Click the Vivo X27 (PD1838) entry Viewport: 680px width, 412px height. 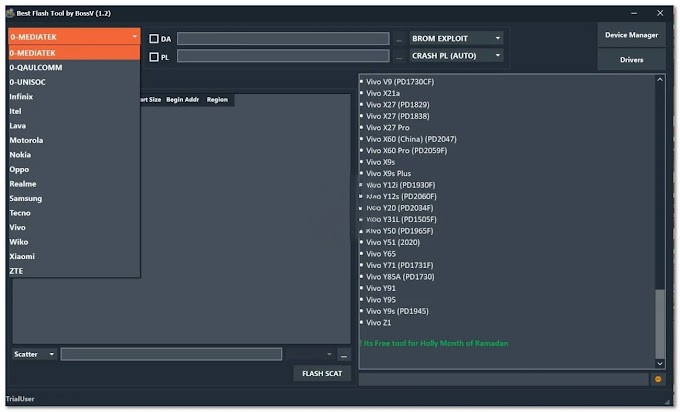pyautogui.click(x=397, y=116)
